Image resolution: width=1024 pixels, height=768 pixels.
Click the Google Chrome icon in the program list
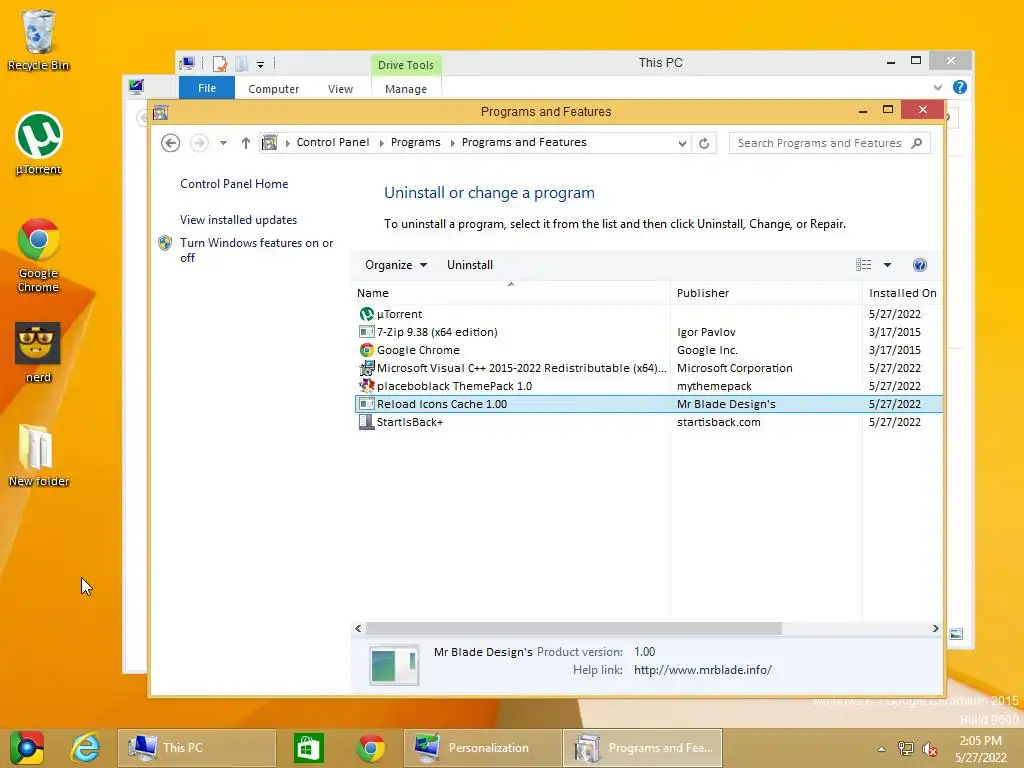(366, 350)
